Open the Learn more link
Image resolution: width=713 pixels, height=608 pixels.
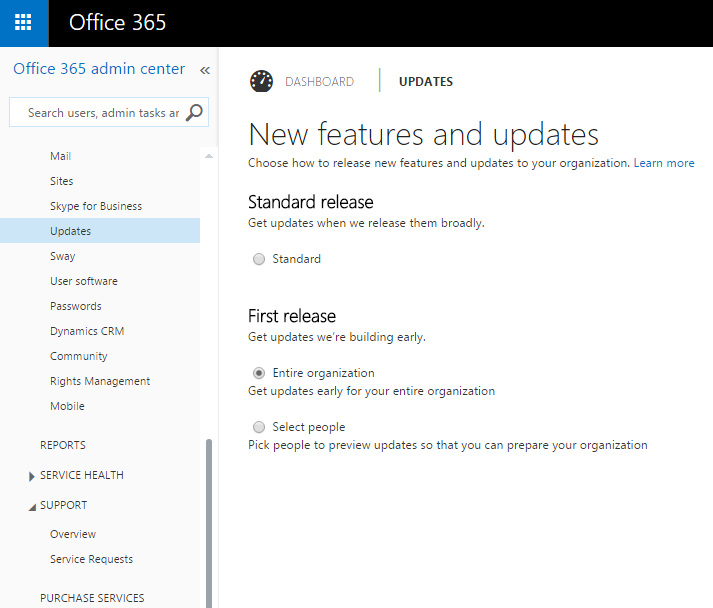[x=663, y=163]
